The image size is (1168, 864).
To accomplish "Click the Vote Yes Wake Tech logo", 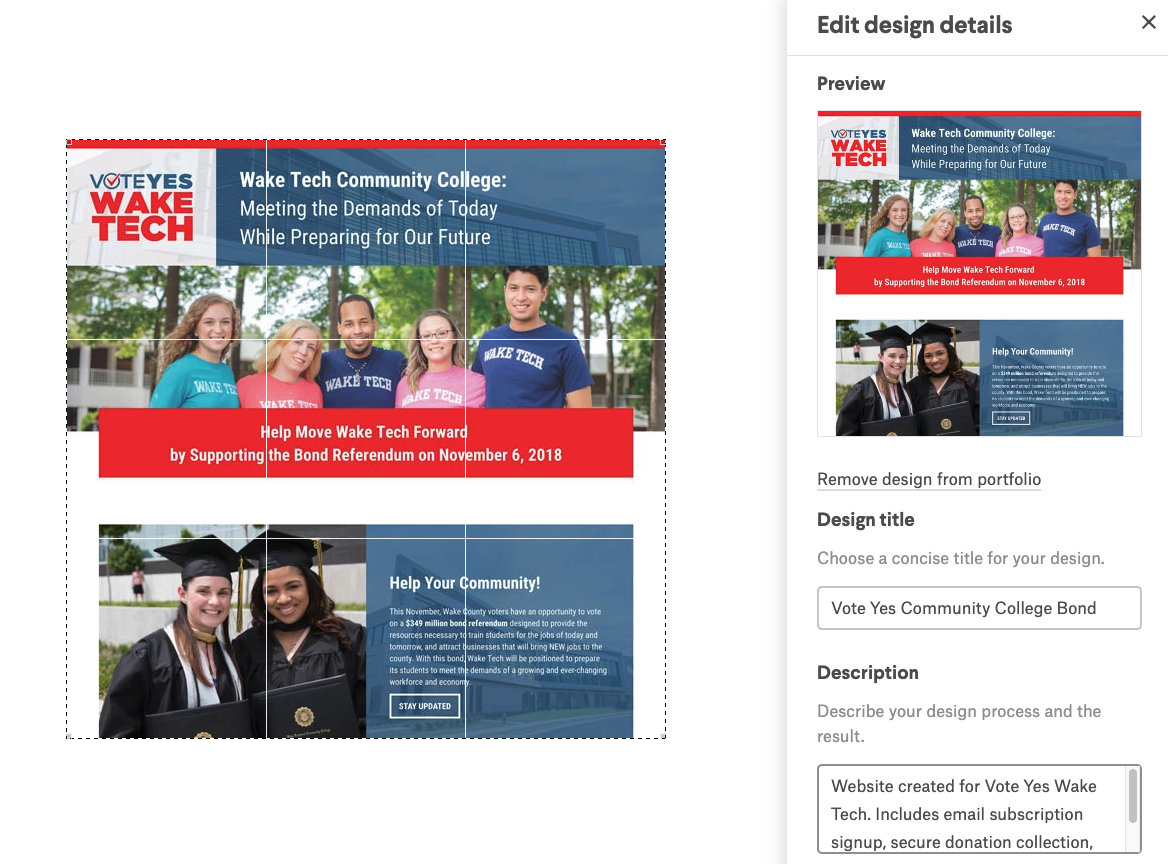I will pyautogui.click(x=142, y=207).
